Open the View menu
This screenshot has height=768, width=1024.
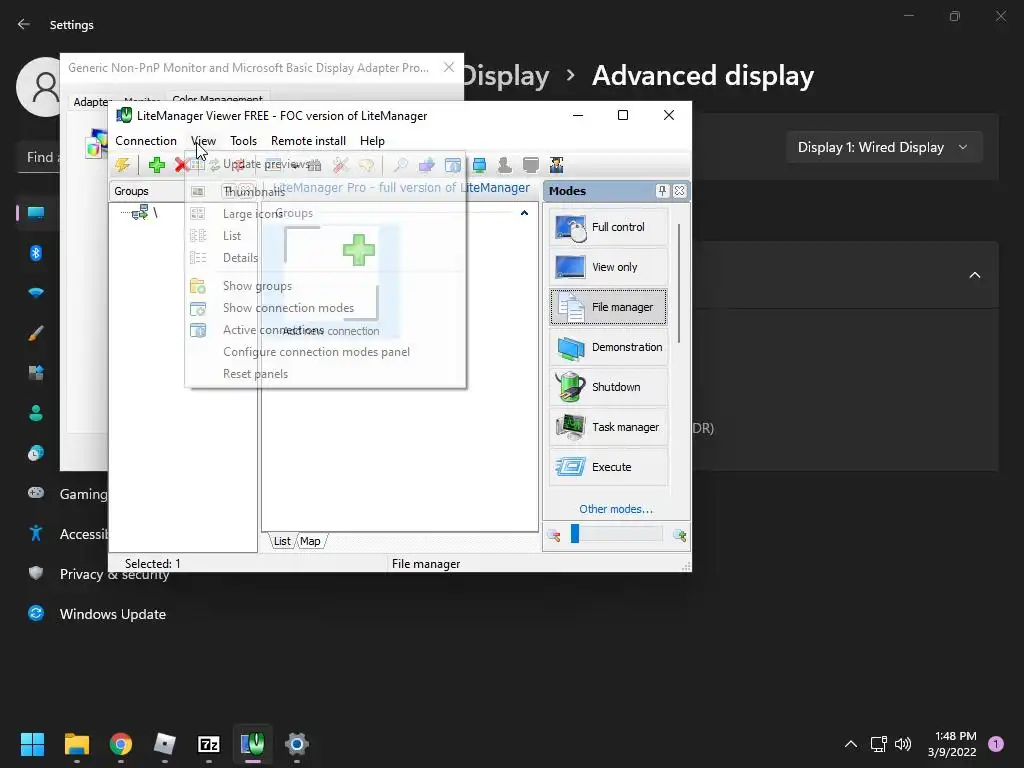(203, 141)
